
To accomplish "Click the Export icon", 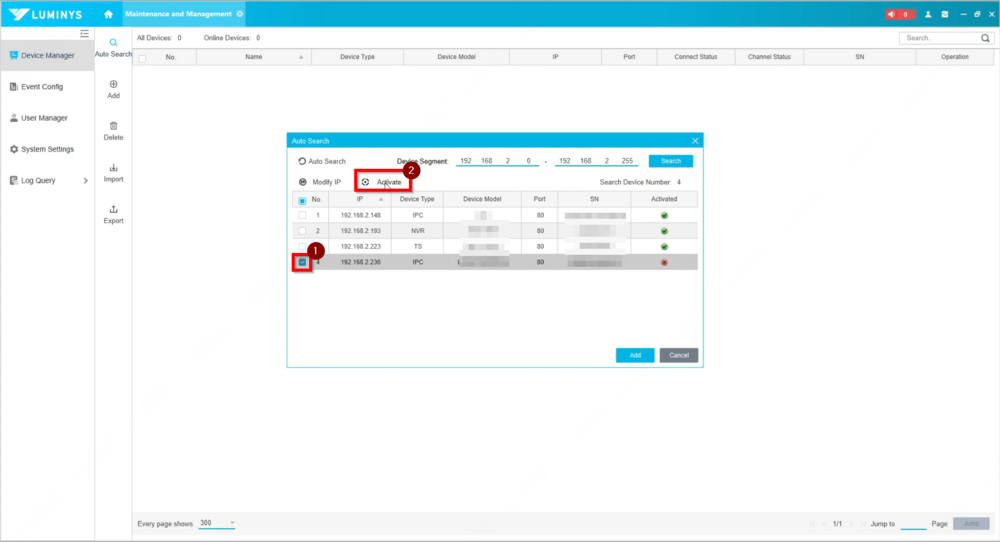I will coord(113,210).
